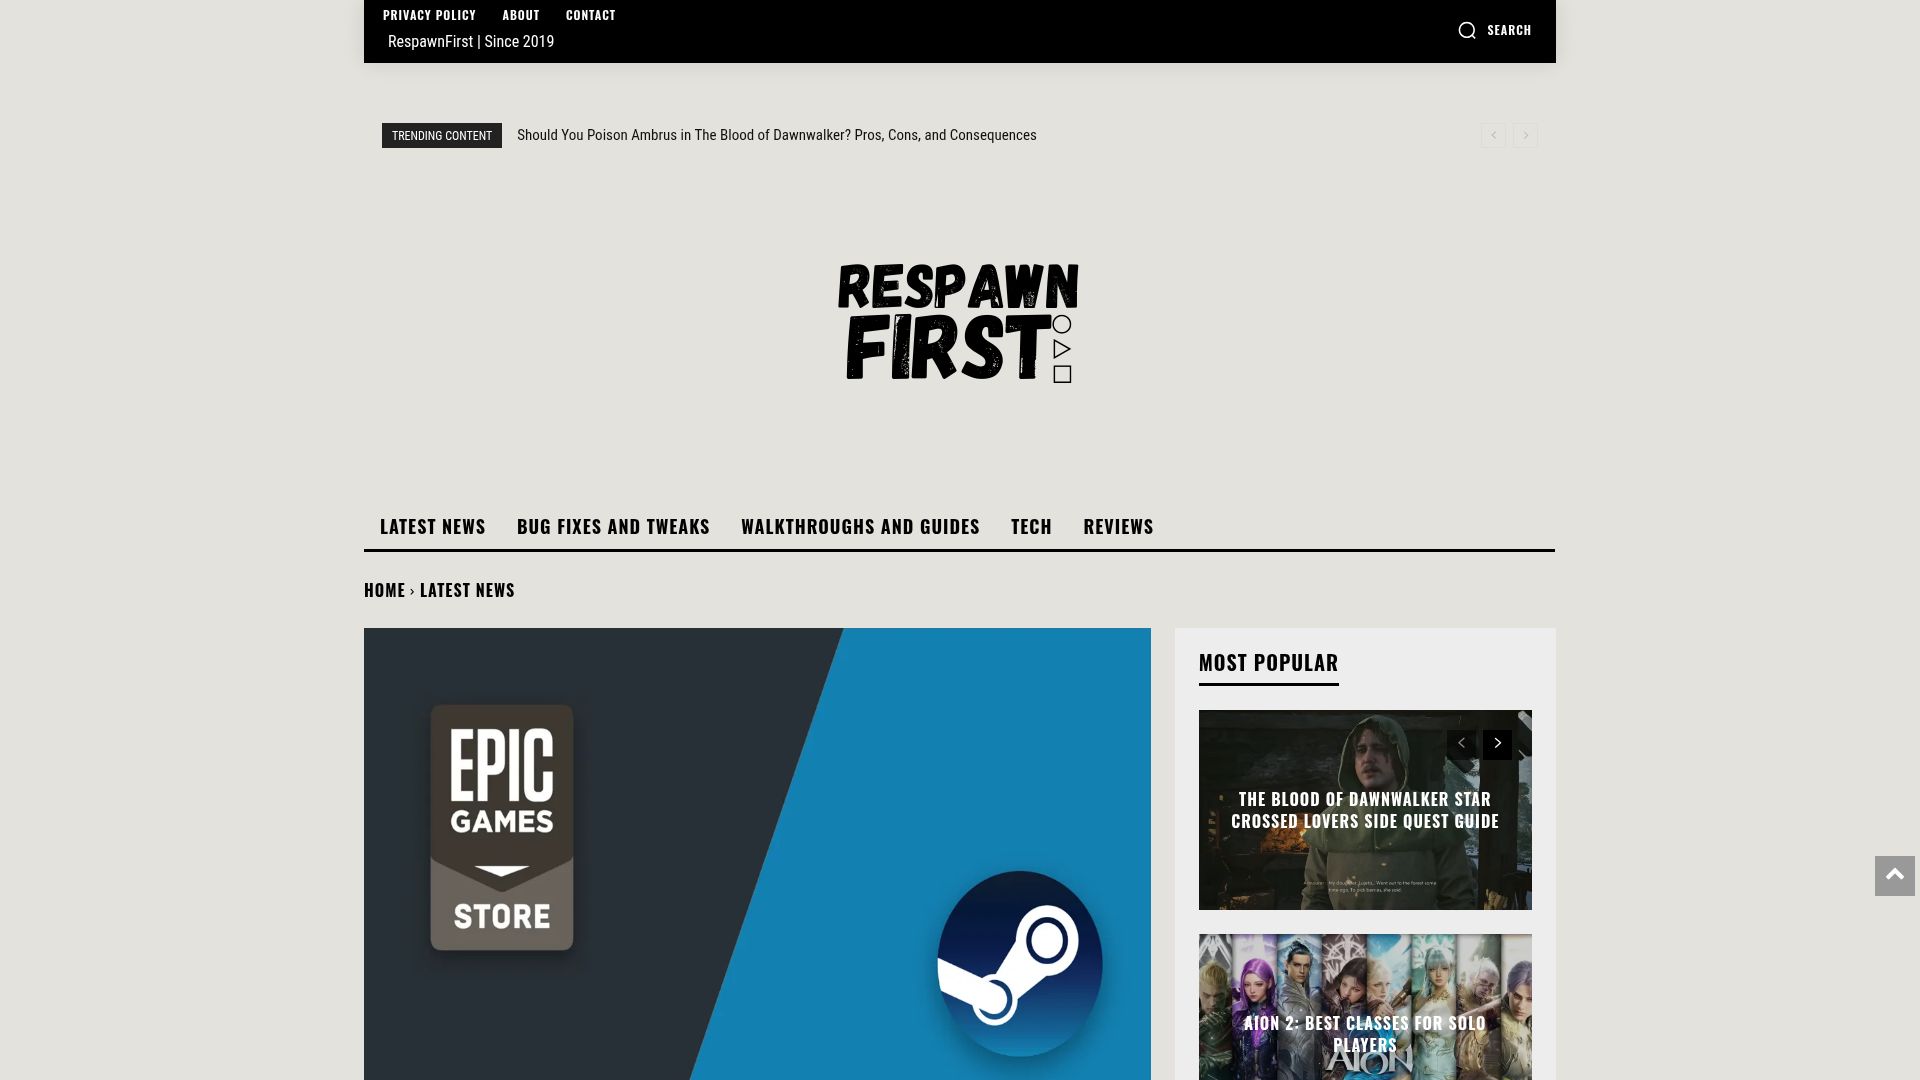This screenshot has width=1920, height=1080.
Task: Open the Poison Ambrus trending article
Action: [776, 135]
